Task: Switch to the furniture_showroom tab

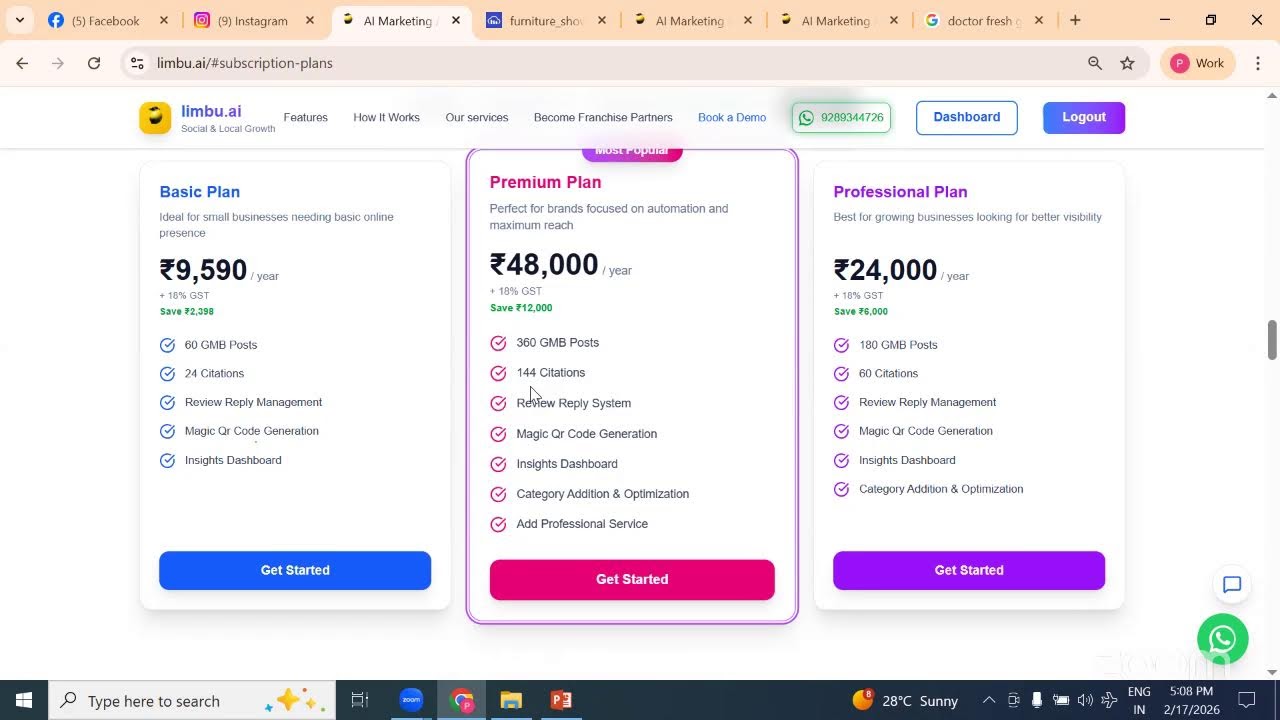Action: (547, 20)
